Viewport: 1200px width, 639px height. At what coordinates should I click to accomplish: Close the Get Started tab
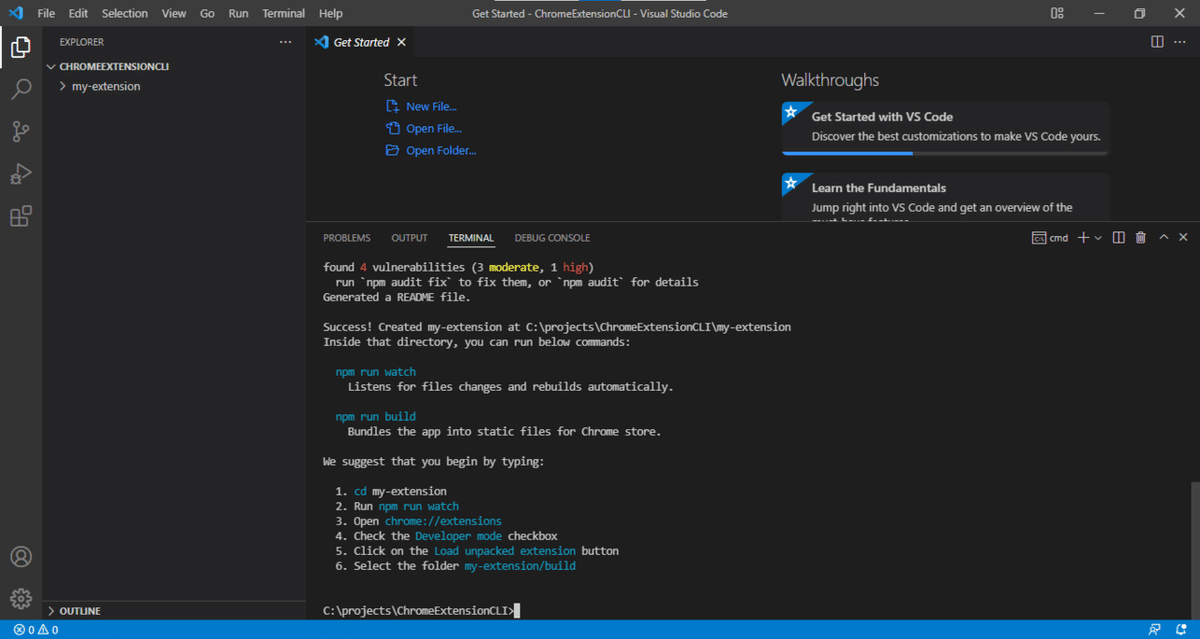401,42
